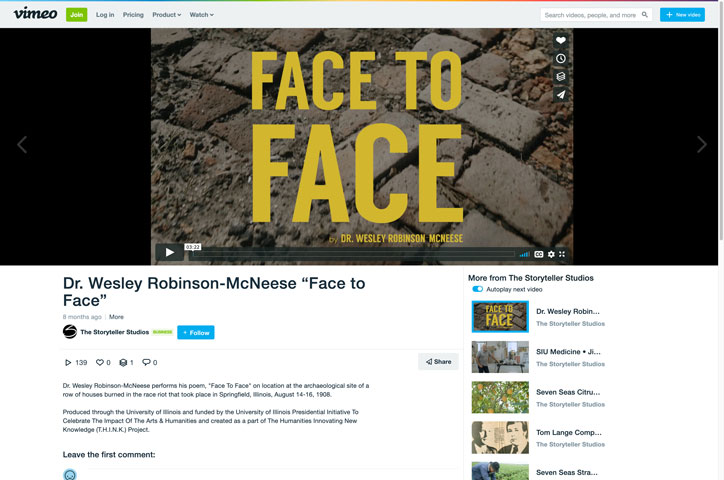This screenshot has width=724, height=480.
Task: Click the plays count icon showing 139
Action: [x=68, y=362]
